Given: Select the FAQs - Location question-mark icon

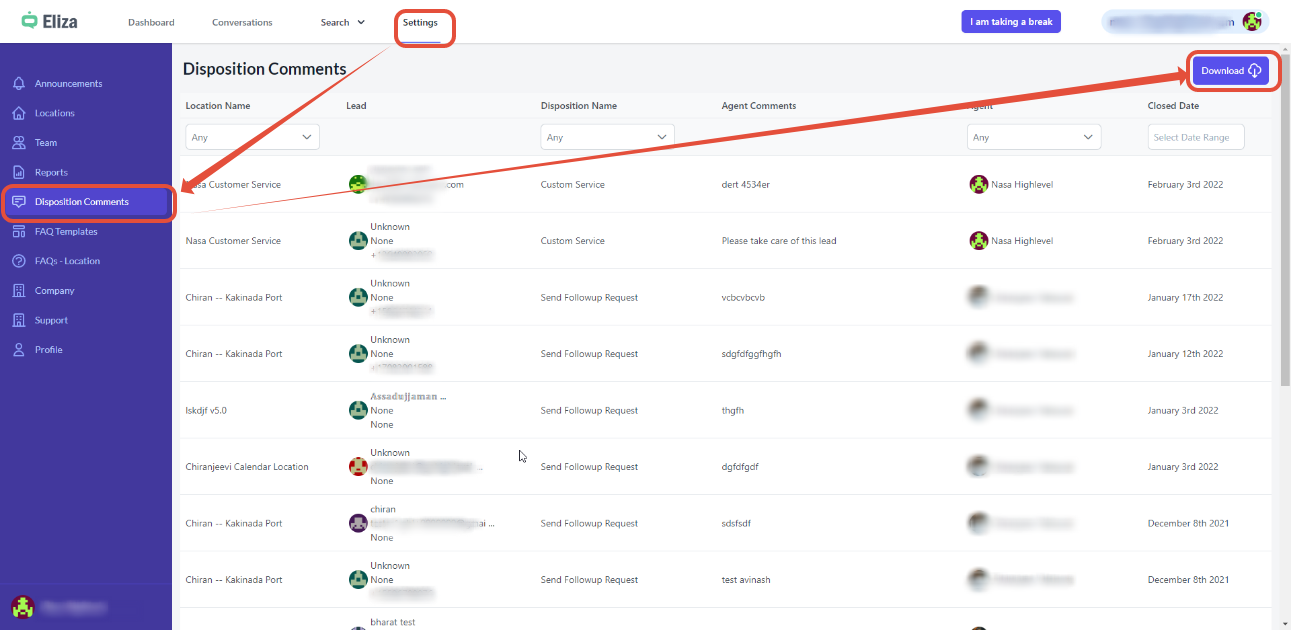Looking at the screenshot, I should coord(19,261).
